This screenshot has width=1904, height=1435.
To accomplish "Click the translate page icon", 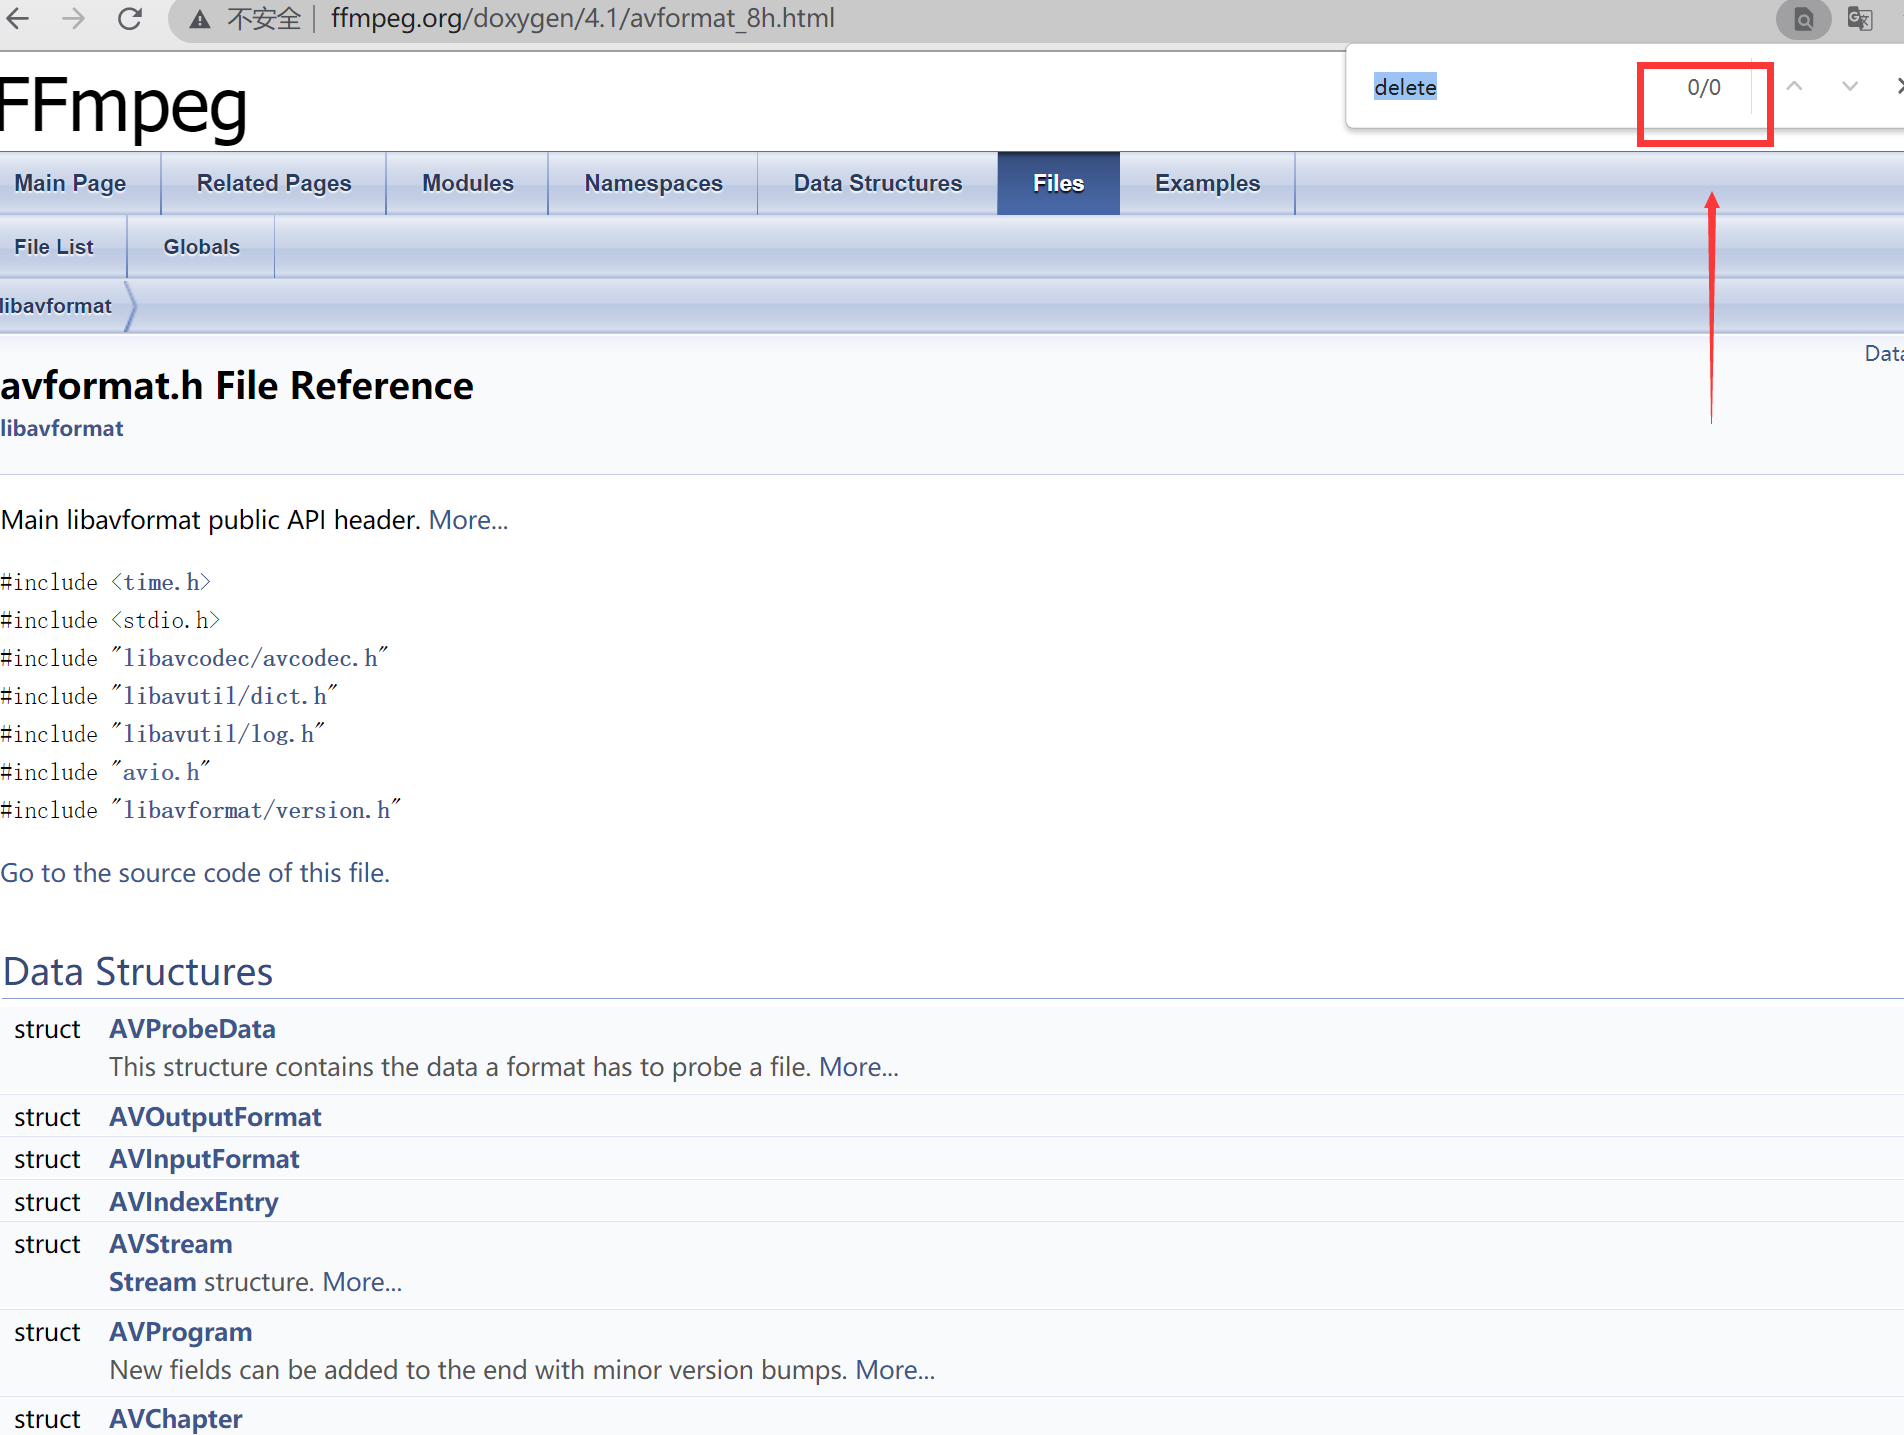I will tap(1860, 19).
